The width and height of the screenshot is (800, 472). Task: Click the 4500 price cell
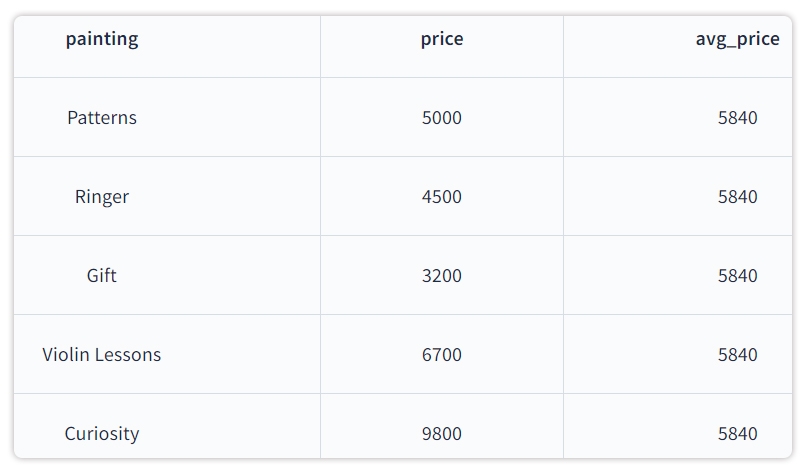[441, 197]
